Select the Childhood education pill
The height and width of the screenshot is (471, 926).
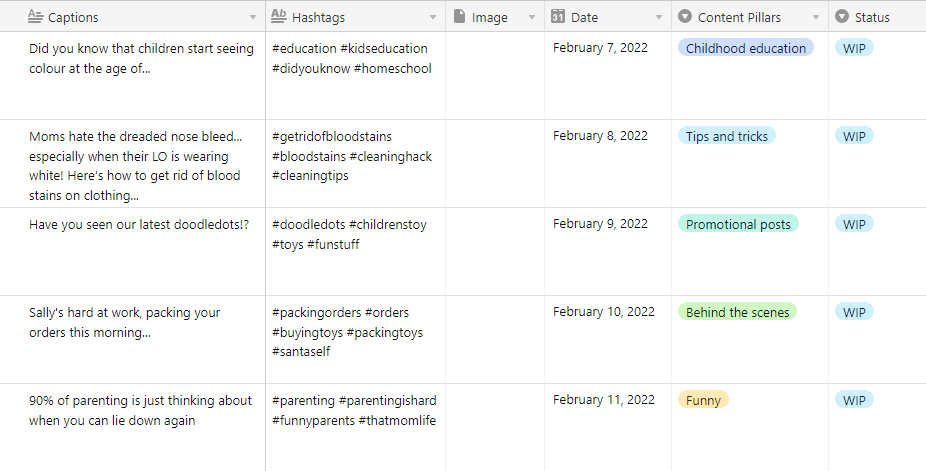(x=746, y=48)
